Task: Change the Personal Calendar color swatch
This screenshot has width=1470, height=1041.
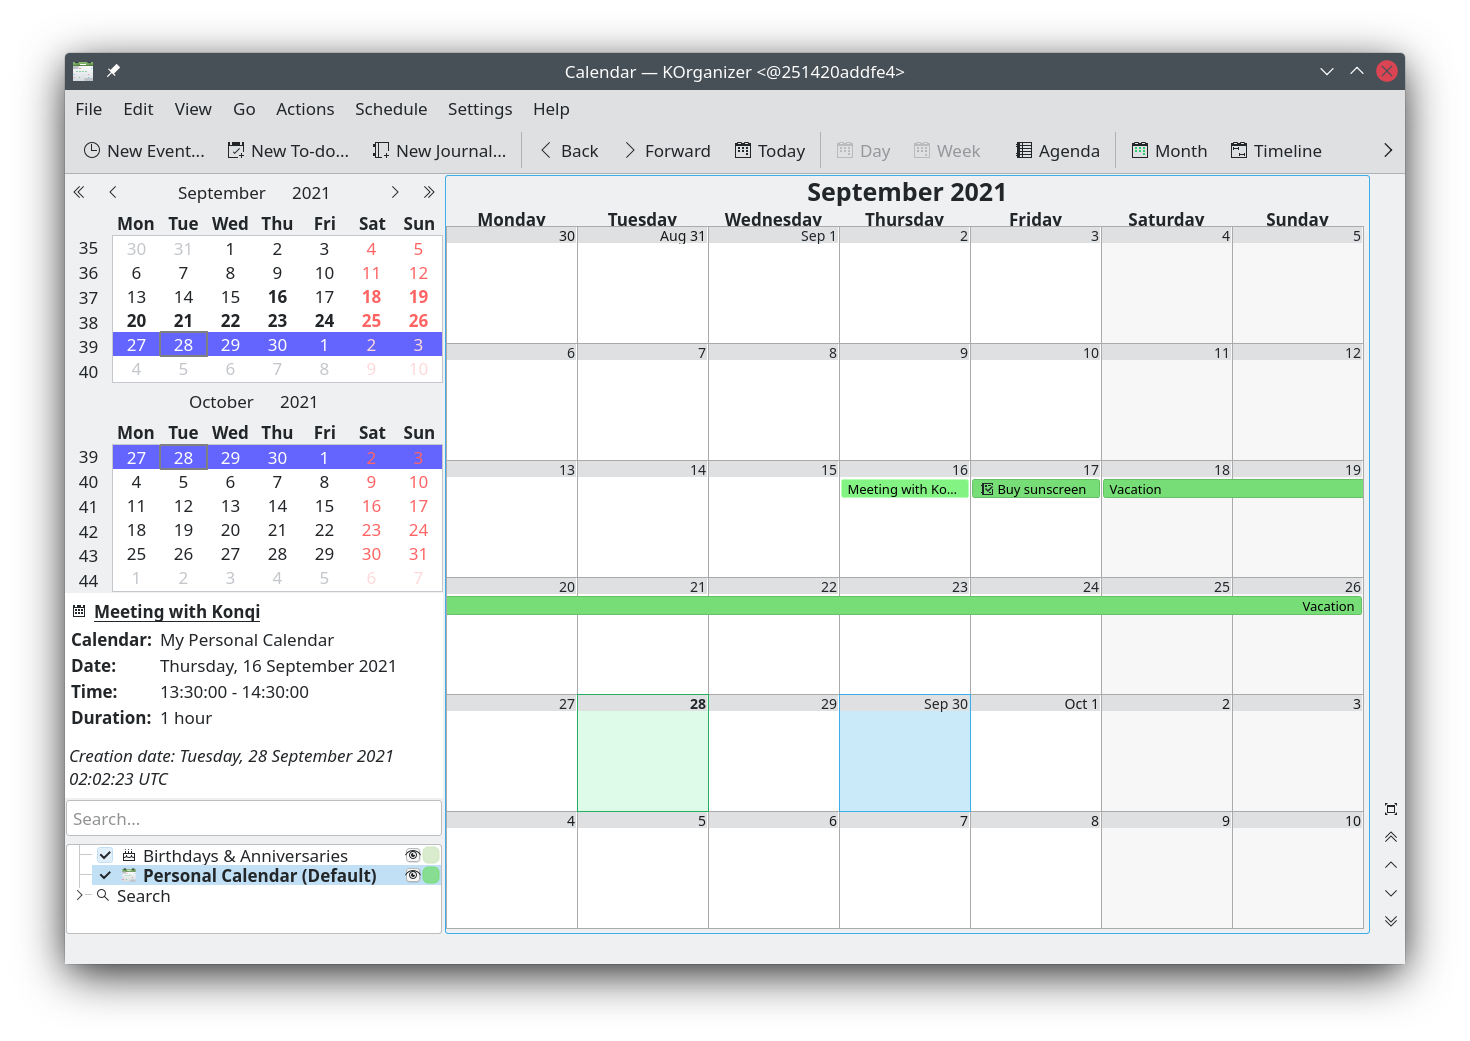Action: pyautogui.click(x=431, y=875)
